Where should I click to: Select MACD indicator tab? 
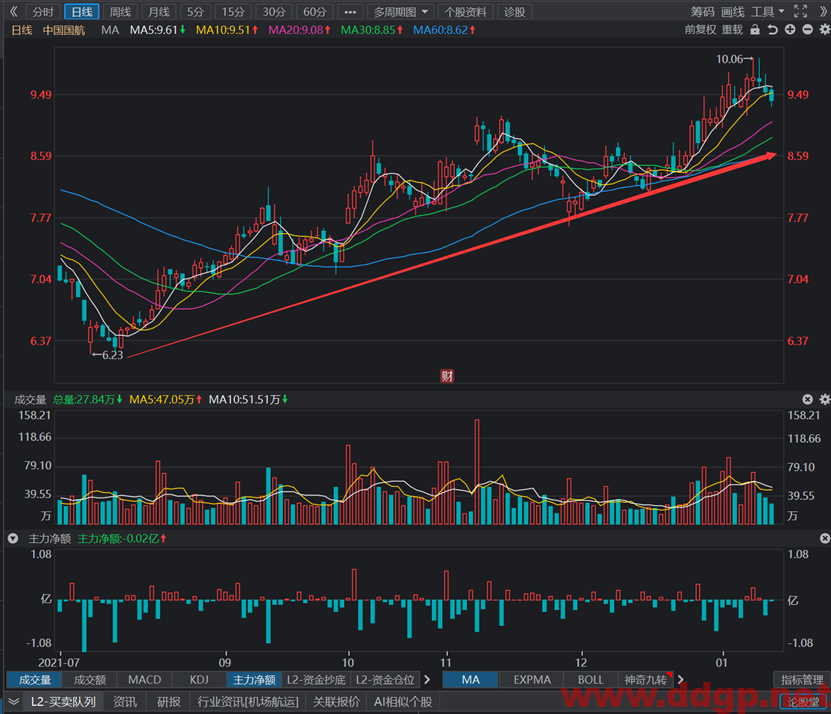pyautogui.click(x=144, y=680)
